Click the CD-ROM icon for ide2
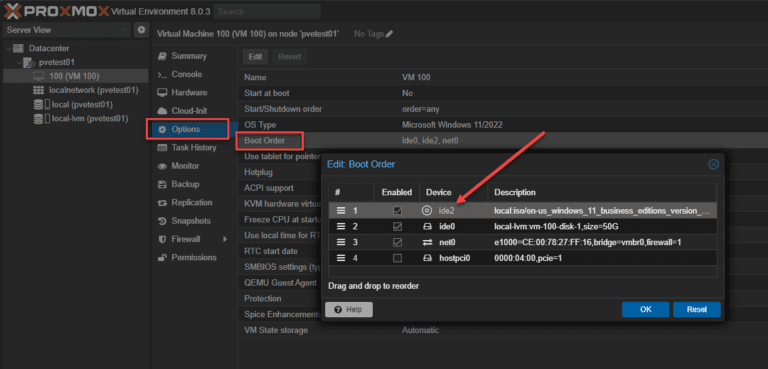Screen dimensions: 768x369 tap(427, 211)
